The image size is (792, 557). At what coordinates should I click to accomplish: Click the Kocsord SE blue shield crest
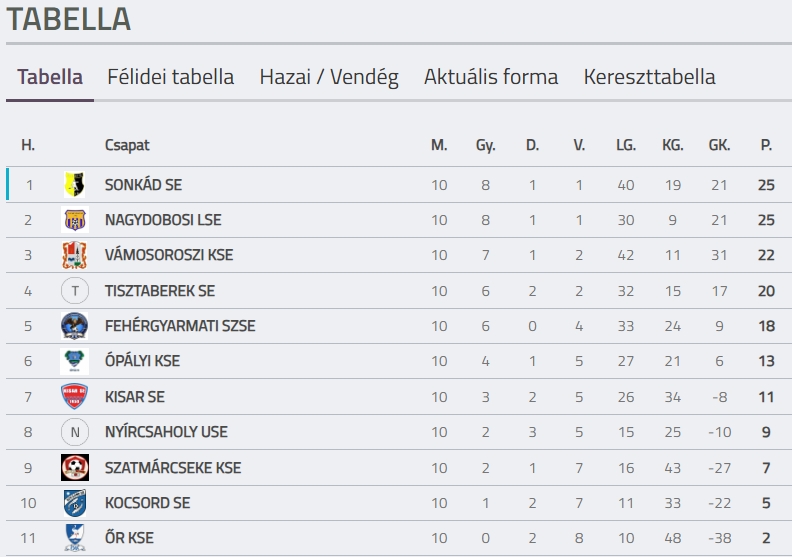(75, 503)
